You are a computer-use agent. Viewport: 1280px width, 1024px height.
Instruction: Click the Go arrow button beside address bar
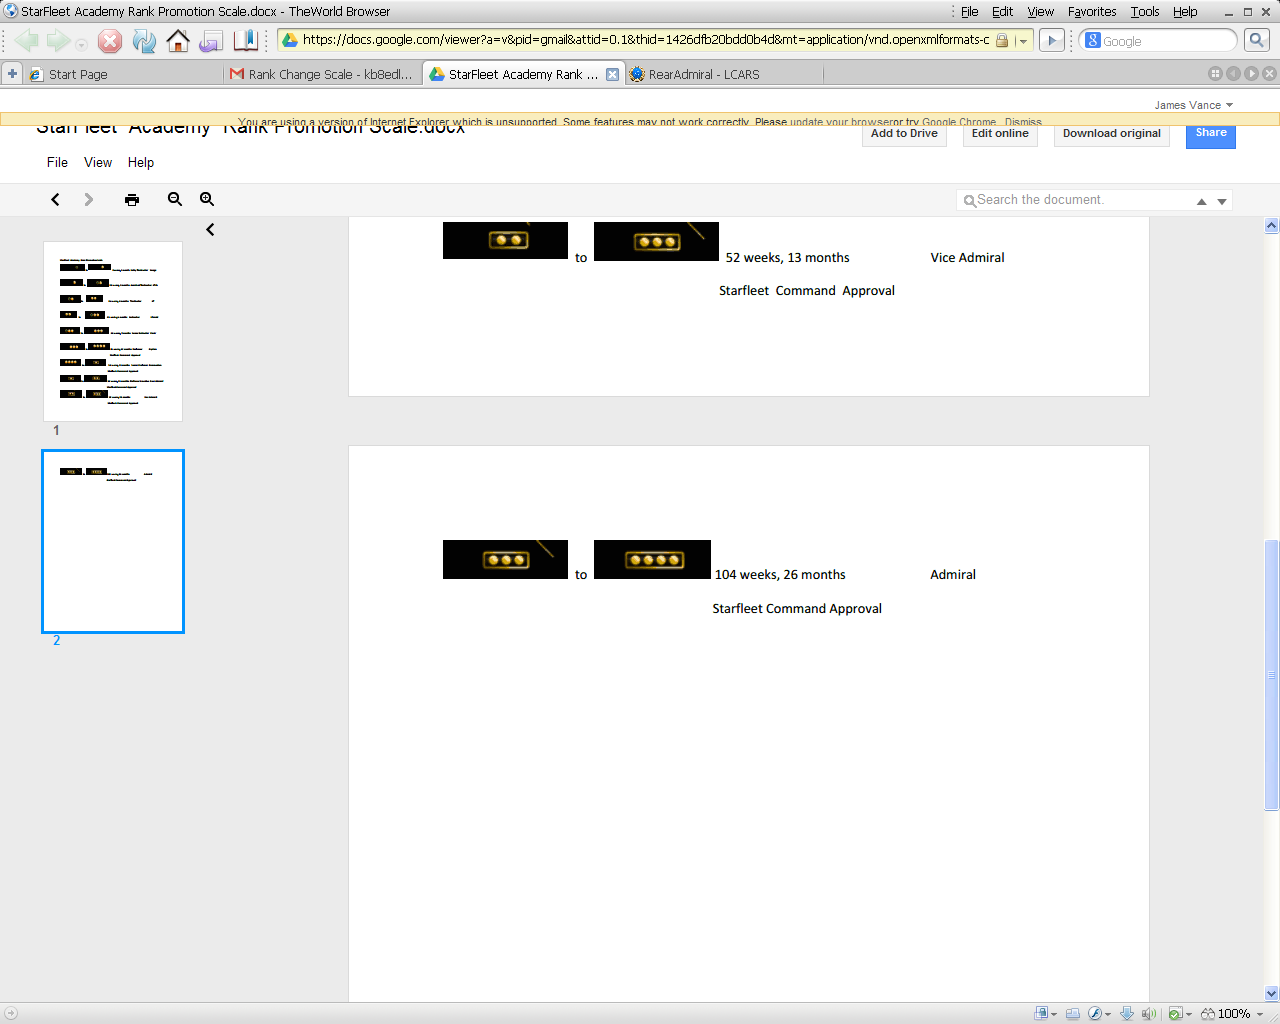(1052, 40)
